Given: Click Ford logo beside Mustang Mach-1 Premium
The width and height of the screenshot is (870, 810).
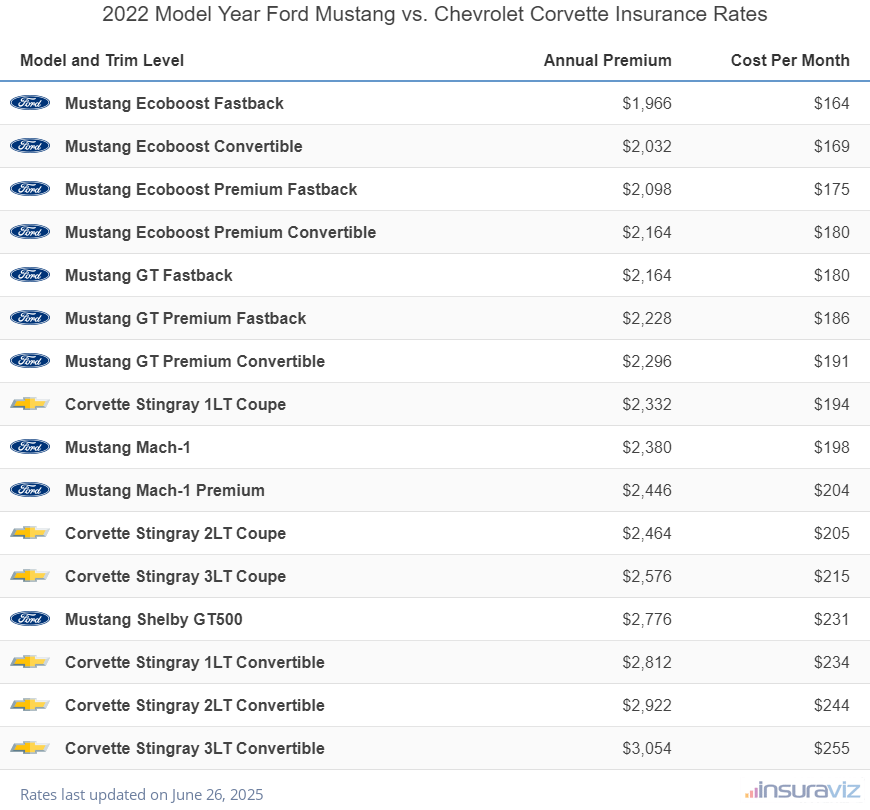Looking at the screenshot, I should pos(30,490).
